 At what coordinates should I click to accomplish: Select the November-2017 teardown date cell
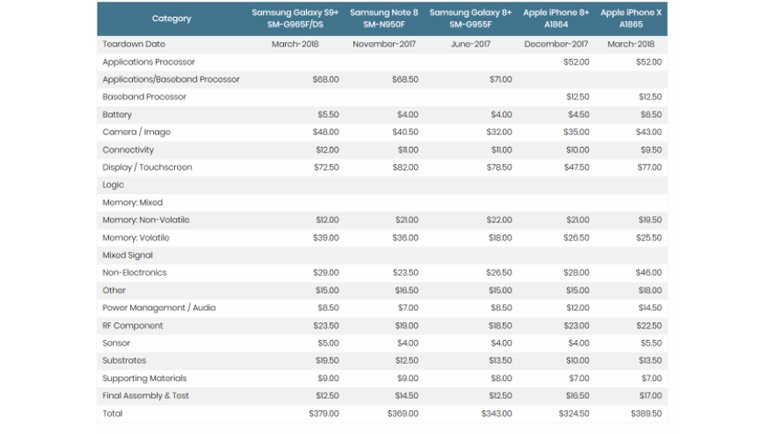coord(384,45)
